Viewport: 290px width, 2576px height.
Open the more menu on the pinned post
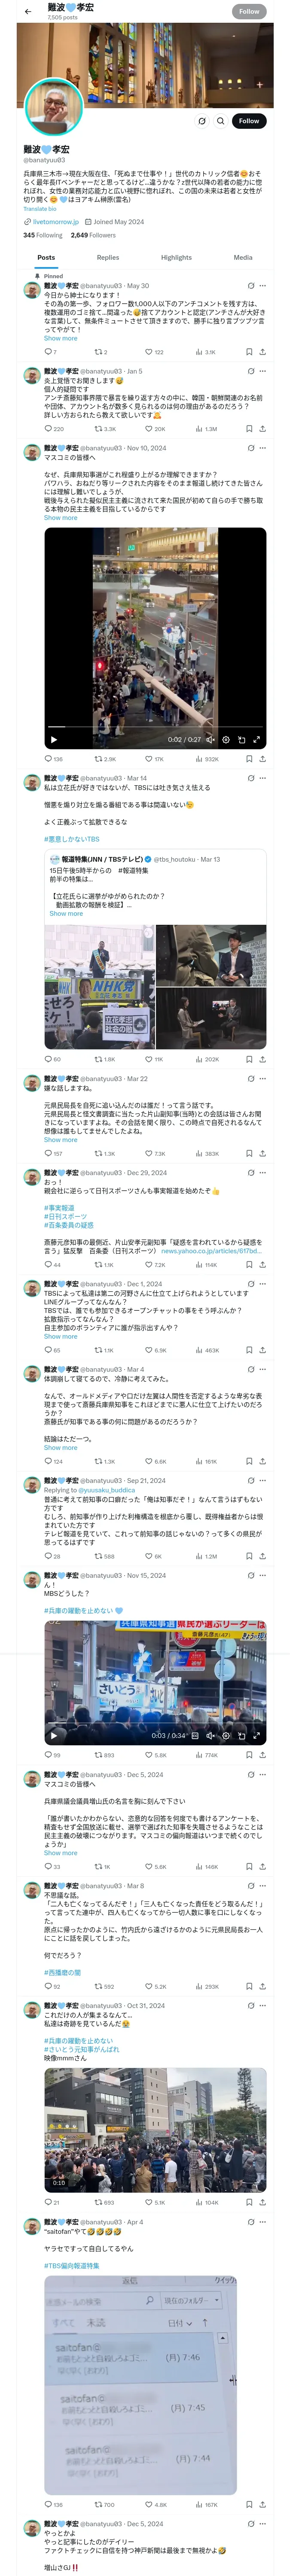coord(263,285)
